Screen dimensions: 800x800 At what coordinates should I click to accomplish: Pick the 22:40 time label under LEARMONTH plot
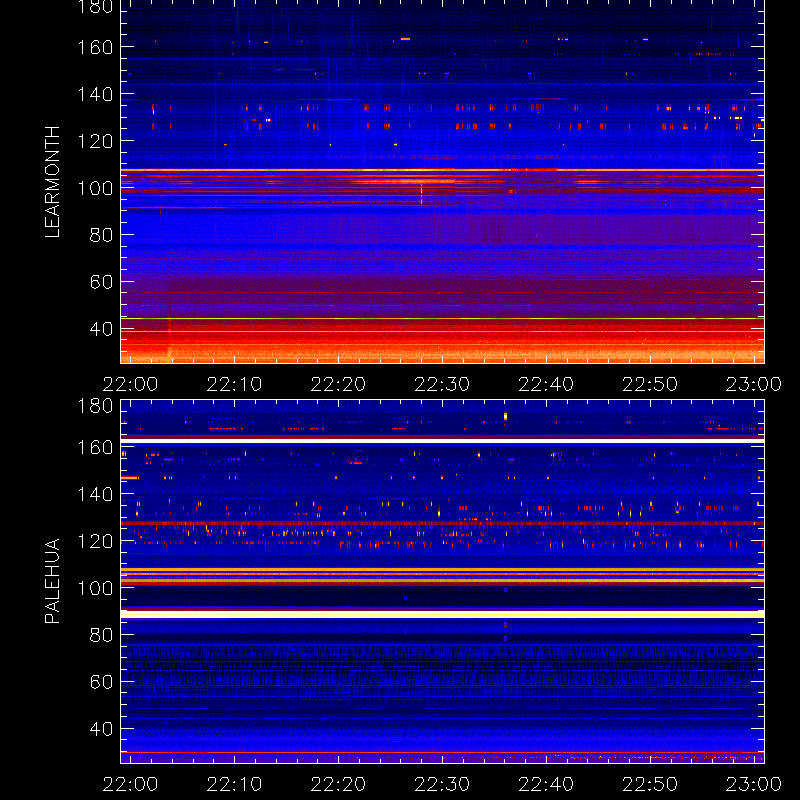(546, 384)
